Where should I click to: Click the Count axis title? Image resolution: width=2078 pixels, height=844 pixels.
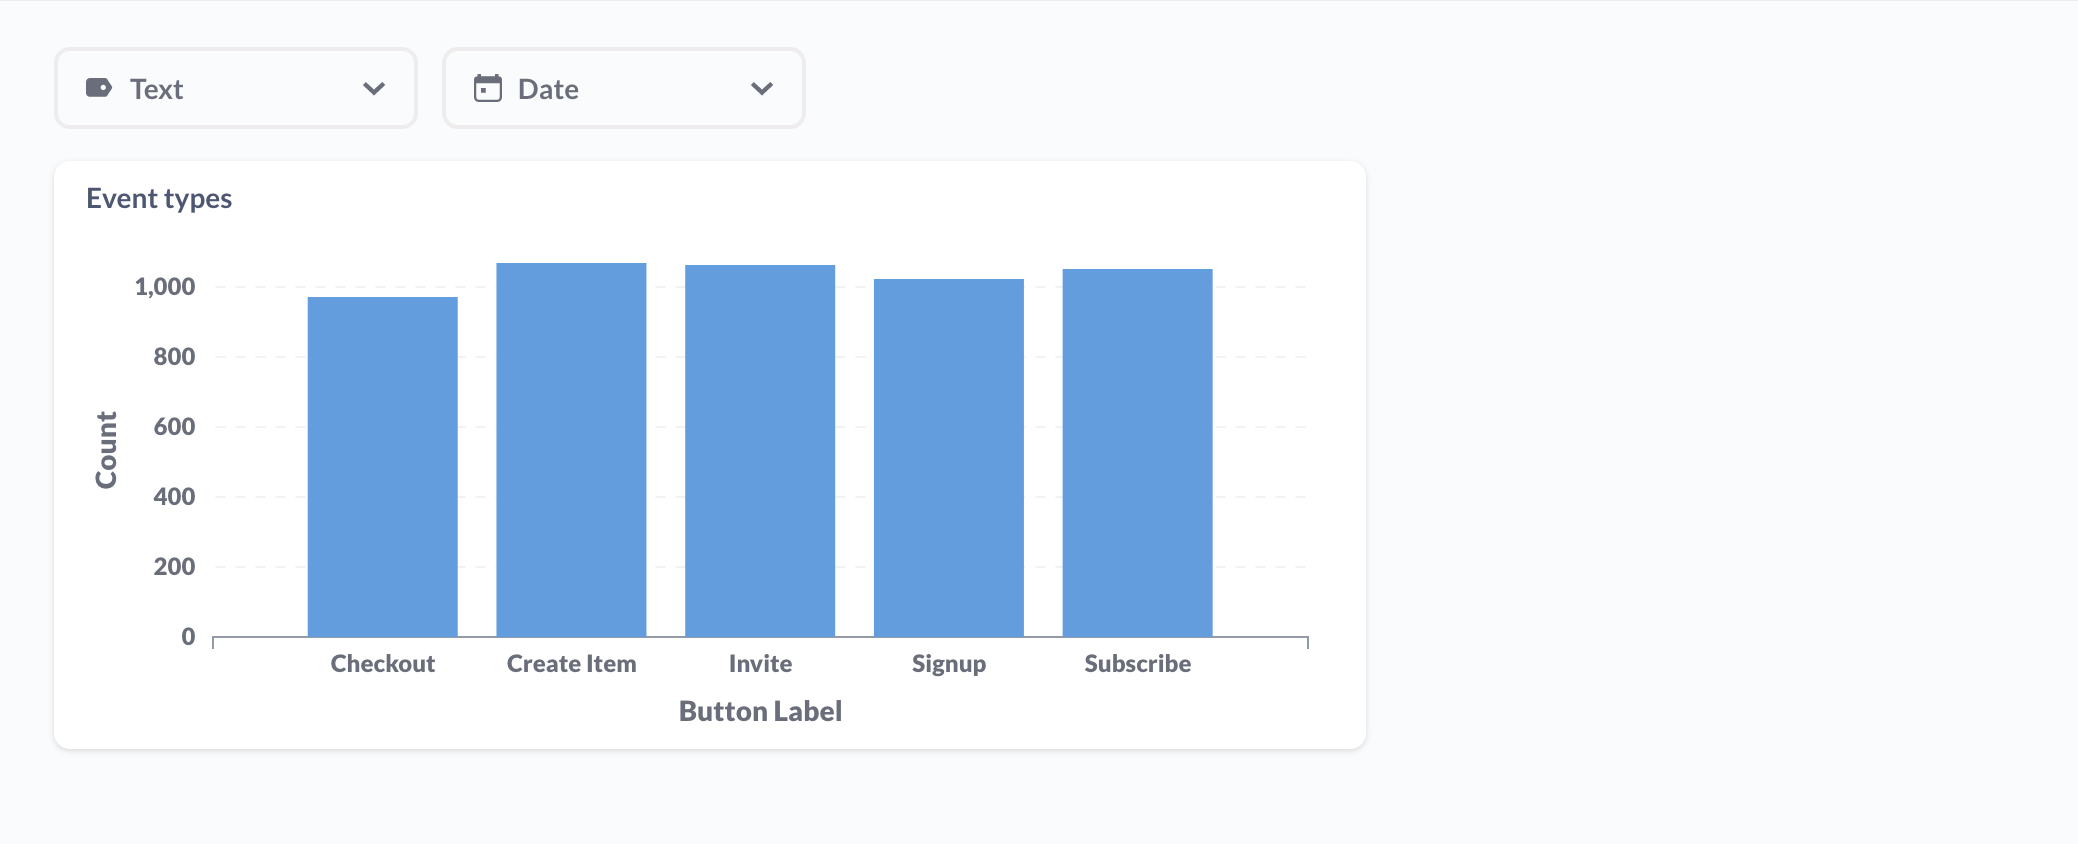[106, 450]
